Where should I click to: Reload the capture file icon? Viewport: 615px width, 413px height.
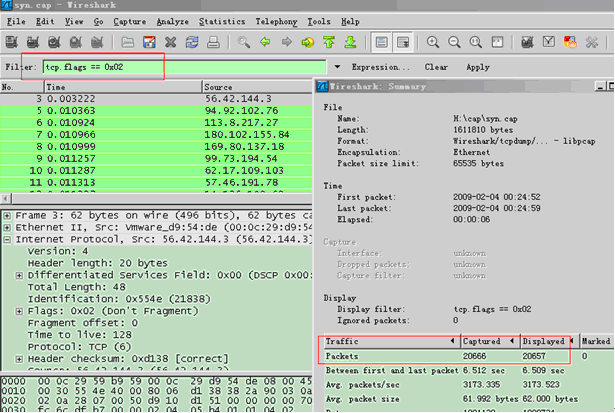click(192, 42)
